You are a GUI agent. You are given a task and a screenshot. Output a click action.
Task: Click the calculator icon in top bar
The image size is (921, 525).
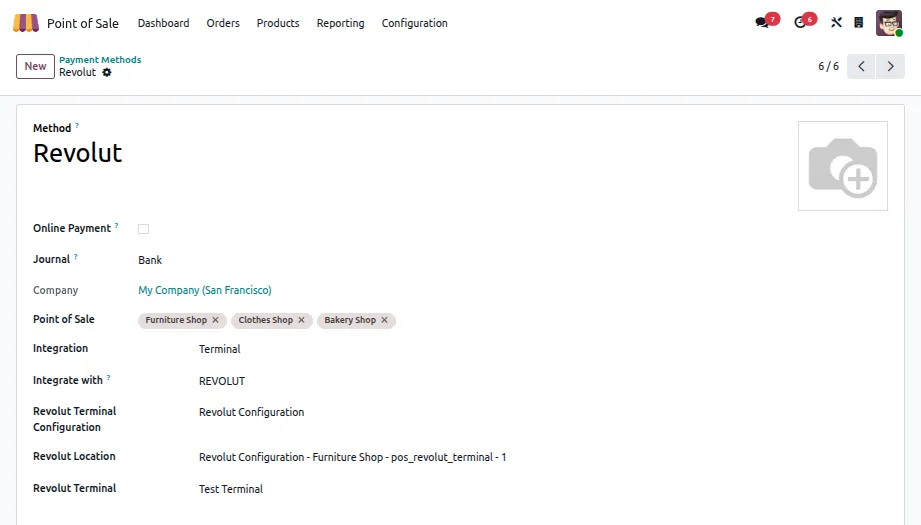point(859,23)
